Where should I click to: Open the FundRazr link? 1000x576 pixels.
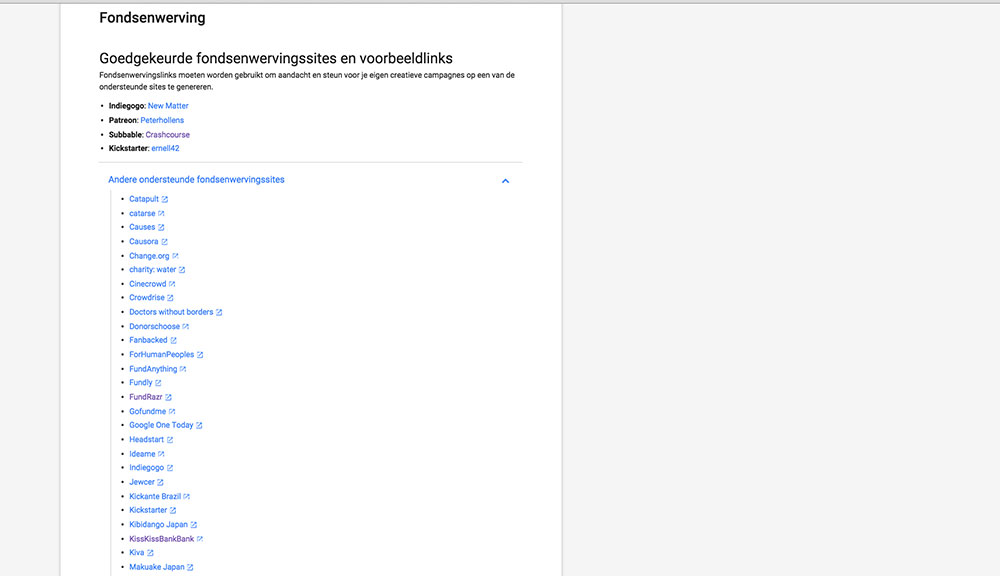point(146,397)
